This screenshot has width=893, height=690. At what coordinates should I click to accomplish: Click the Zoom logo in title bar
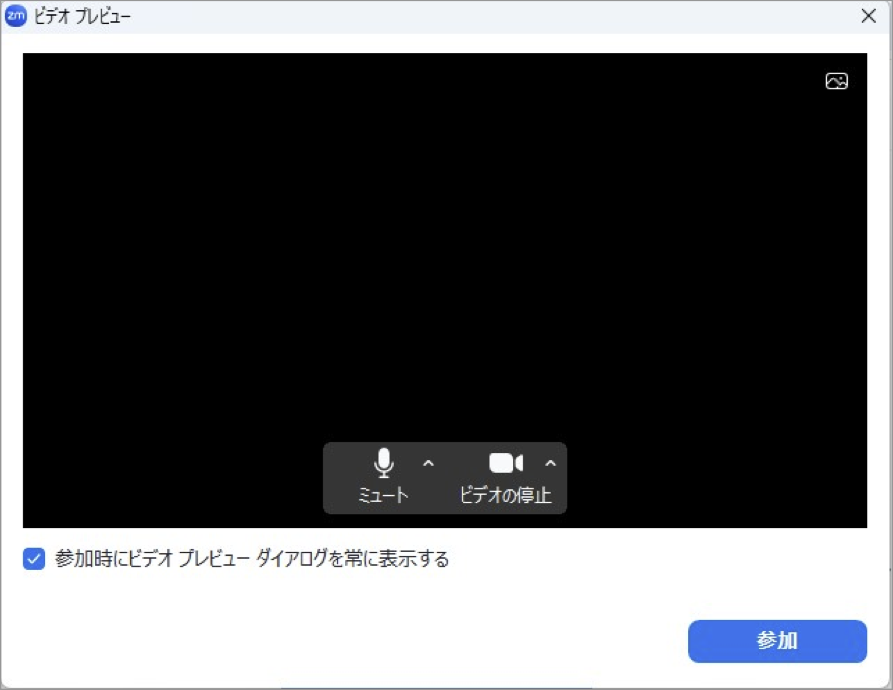click(x=16, y=16)
